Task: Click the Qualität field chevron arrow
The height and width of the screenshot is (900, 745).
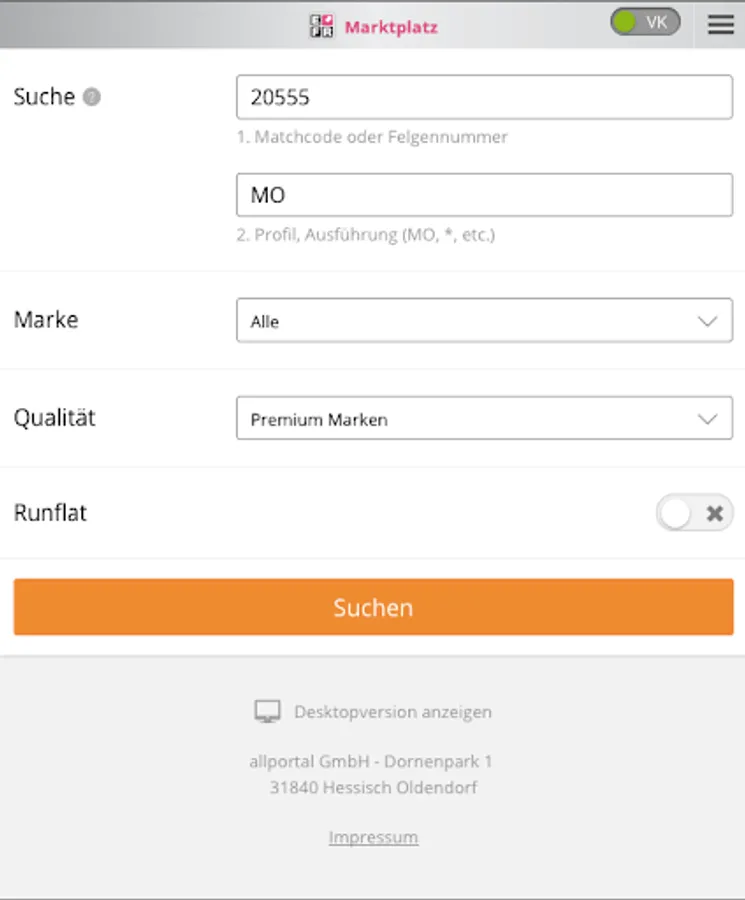Action: click(707, 419)
